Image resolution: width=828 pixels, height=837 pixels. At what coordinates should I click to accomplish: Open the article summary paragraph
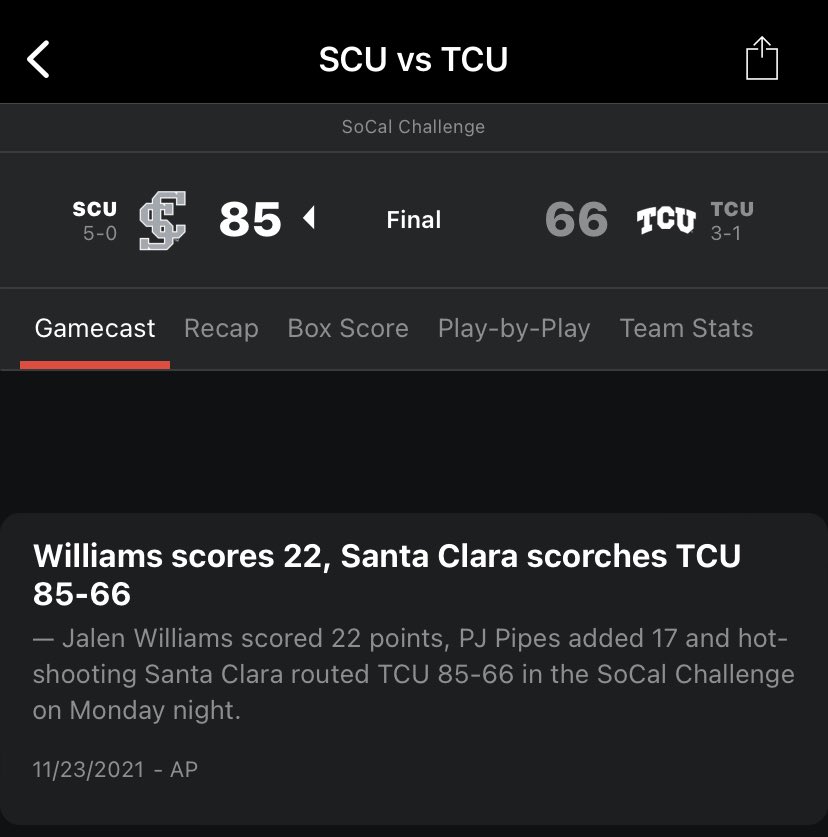click(413, 674)
